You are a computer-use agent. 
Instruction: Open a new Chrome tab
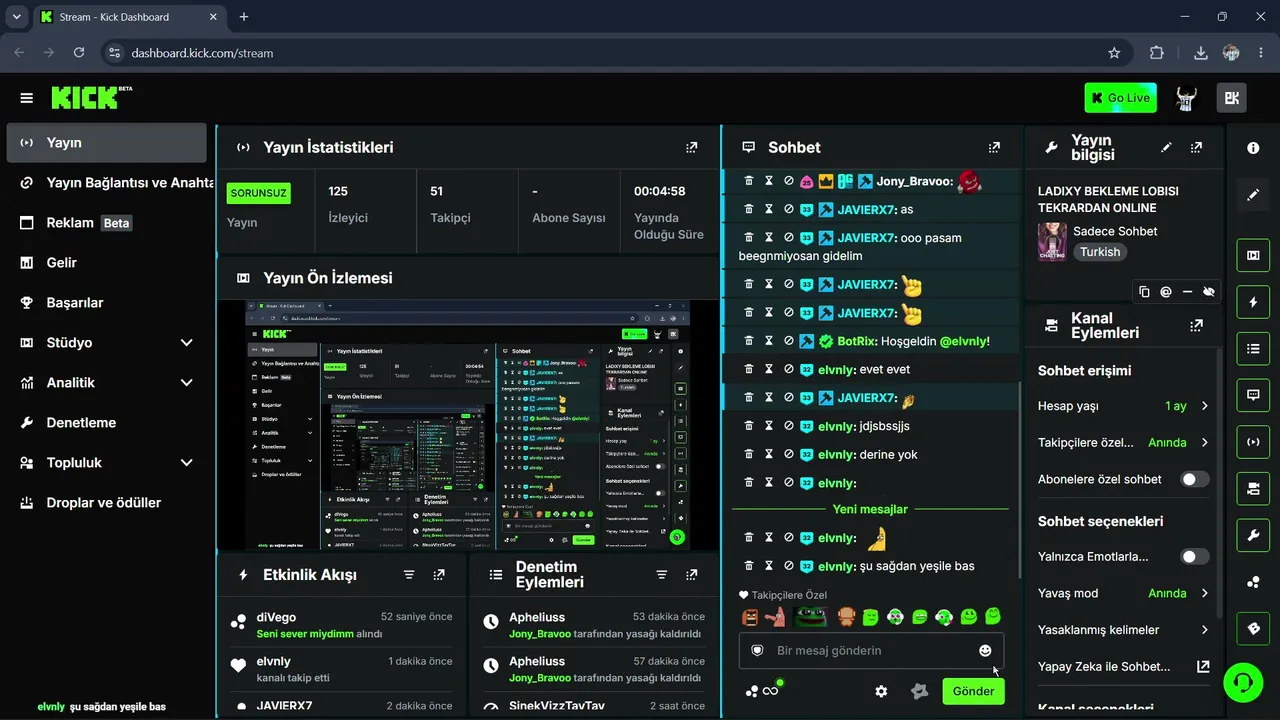(x=244, y=17)
